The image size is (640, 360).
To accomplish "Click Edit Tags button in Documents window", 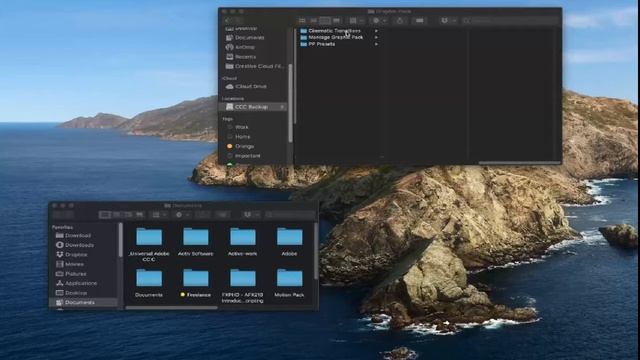I will pos(222,215).
